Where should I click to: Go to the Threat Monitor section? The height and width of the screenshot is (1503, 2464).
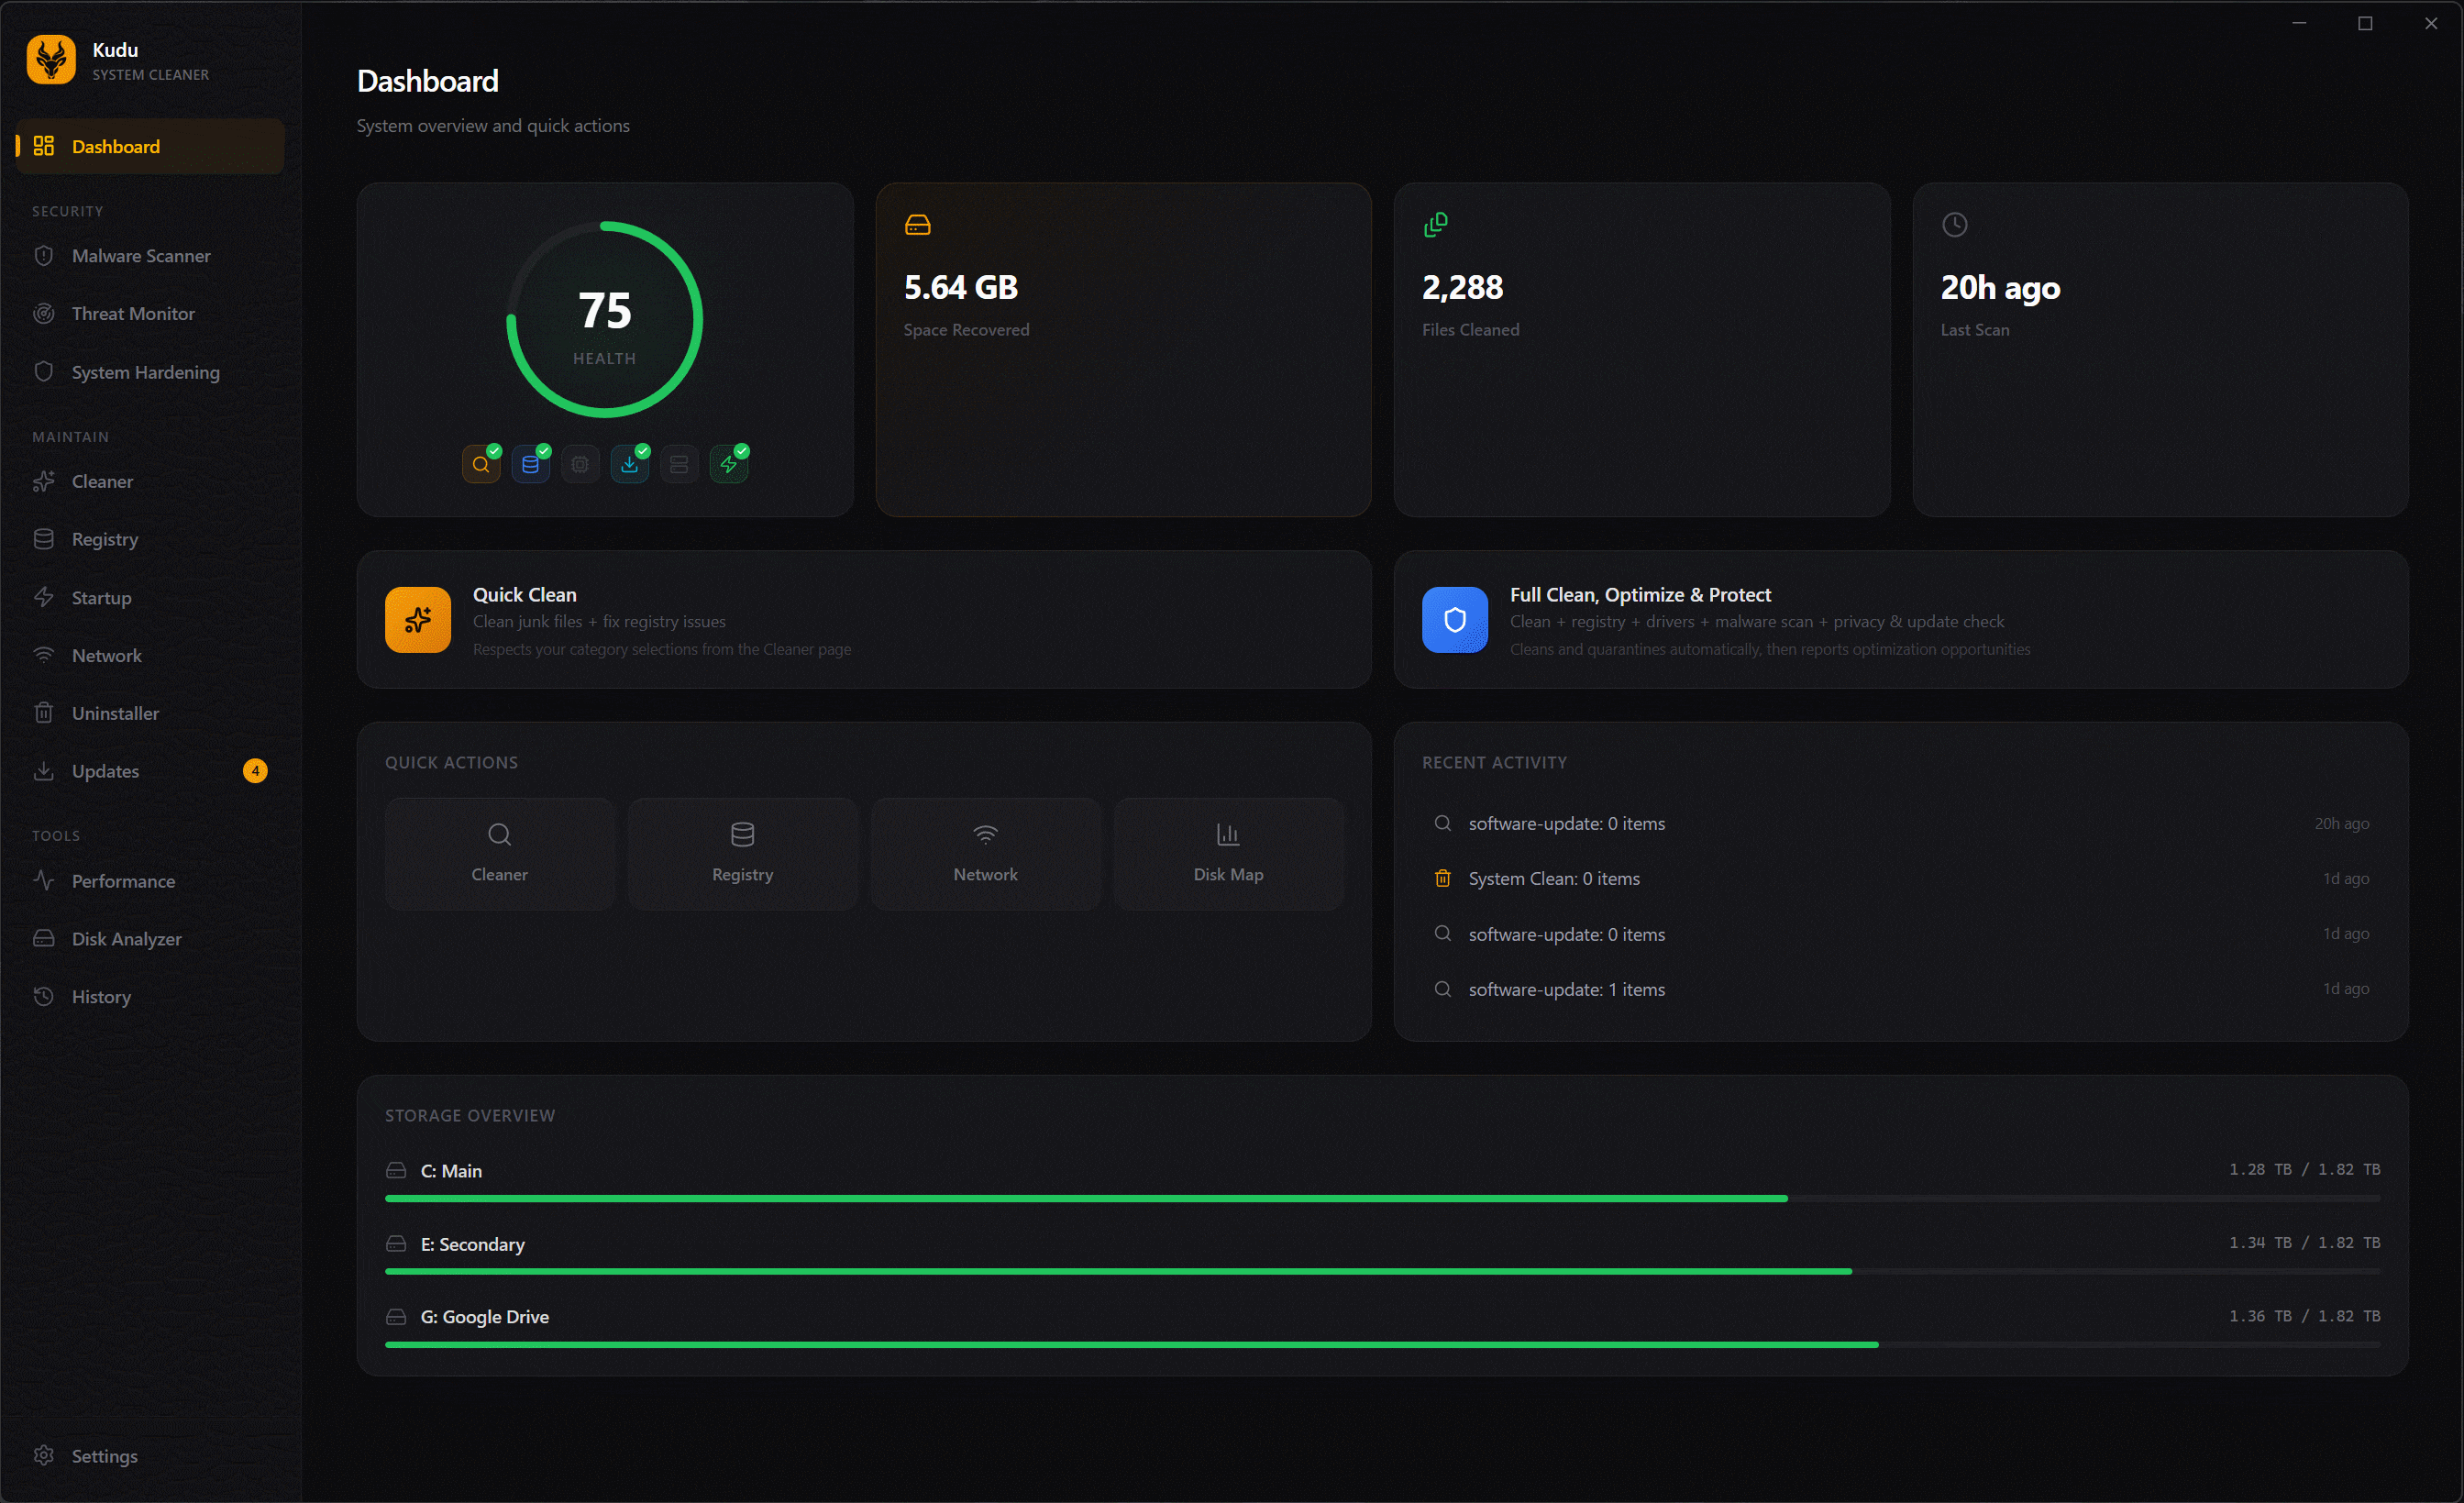pos(133,314)
